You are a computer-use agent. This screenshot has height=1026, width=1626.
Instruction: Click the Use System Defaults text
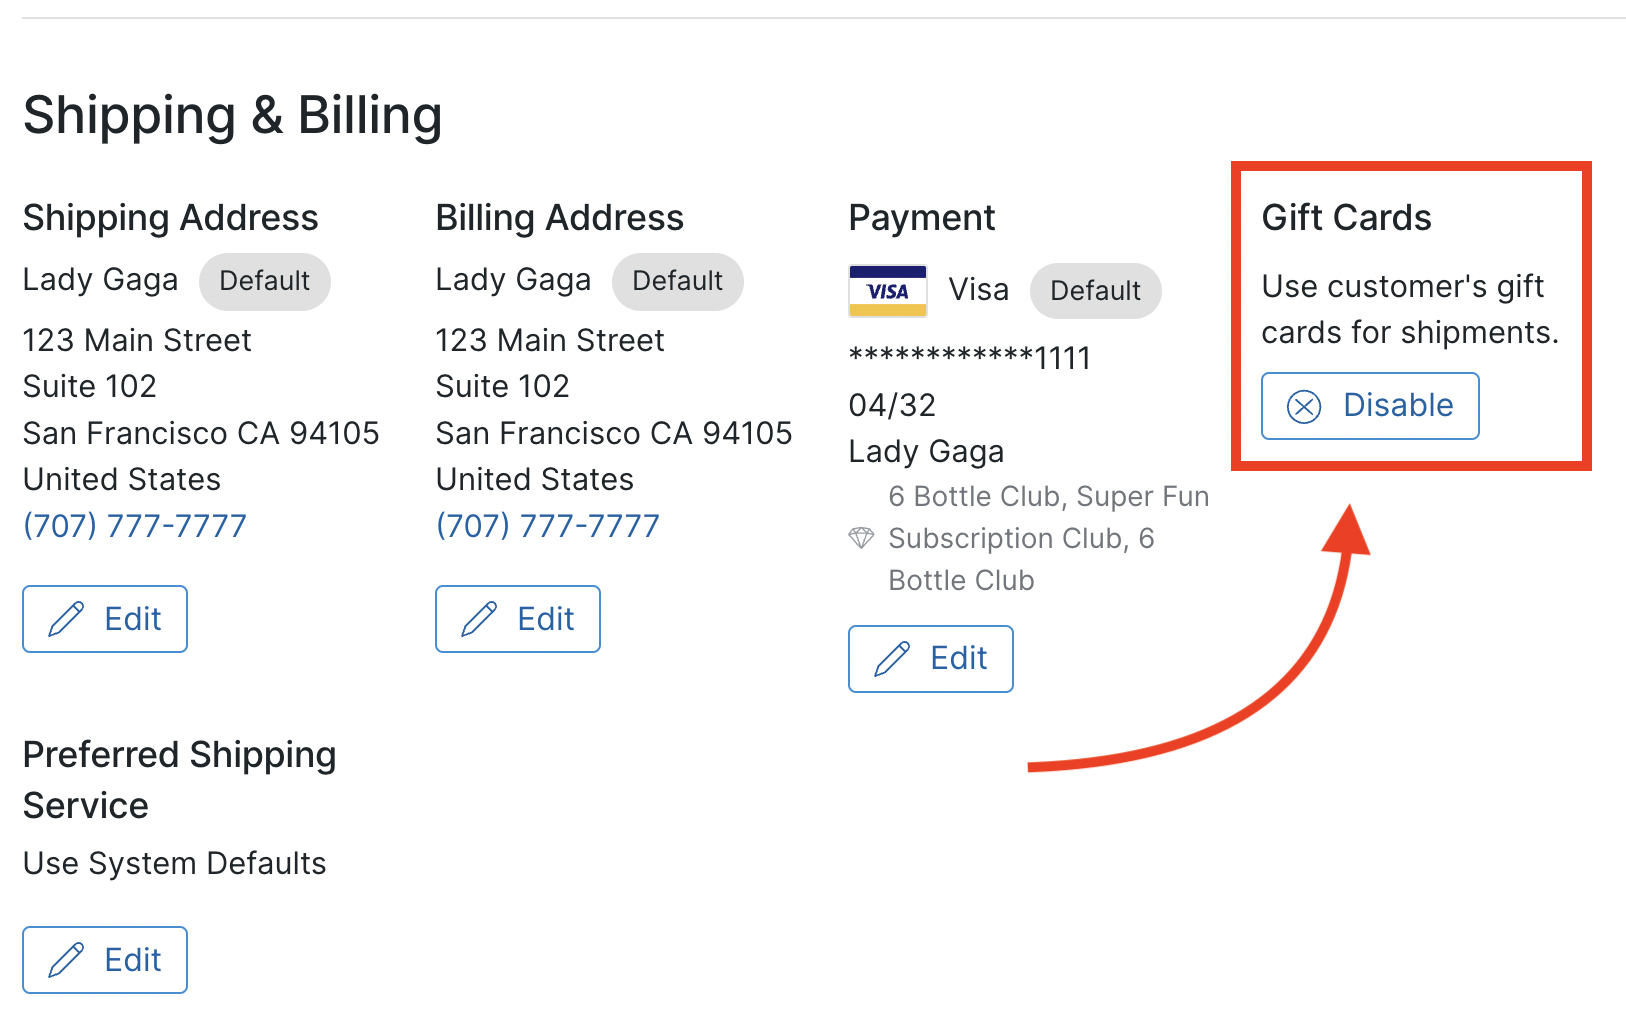[x=175, y=863]
